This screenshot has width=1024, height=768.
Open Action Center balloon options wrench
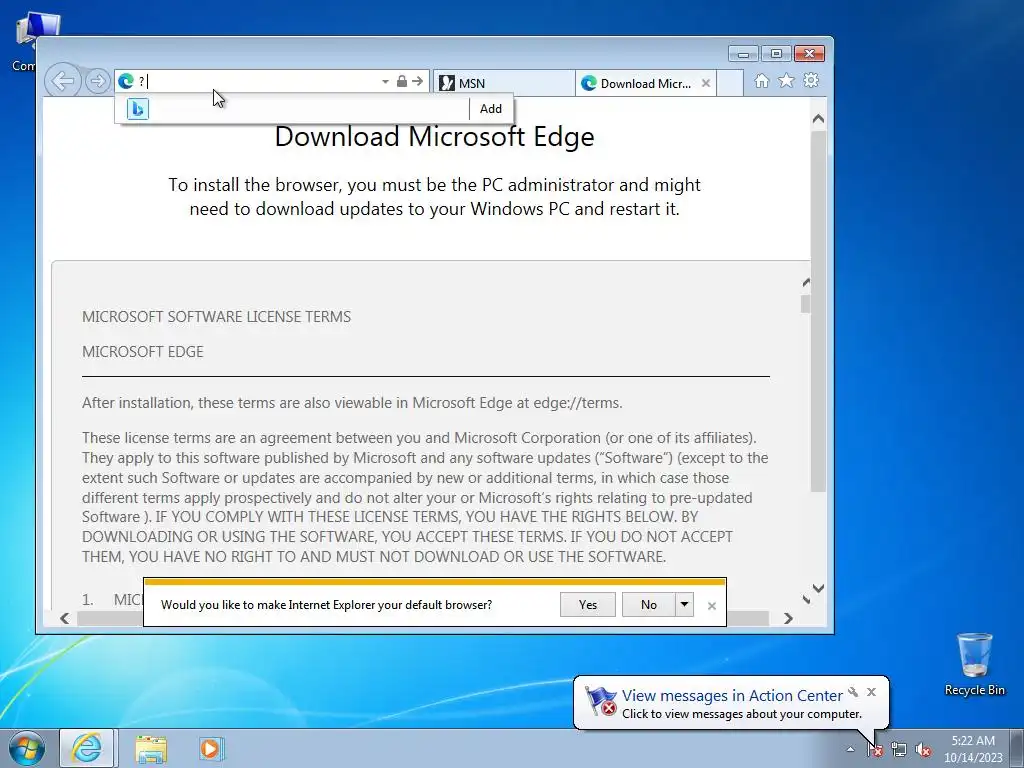(853, 692)
